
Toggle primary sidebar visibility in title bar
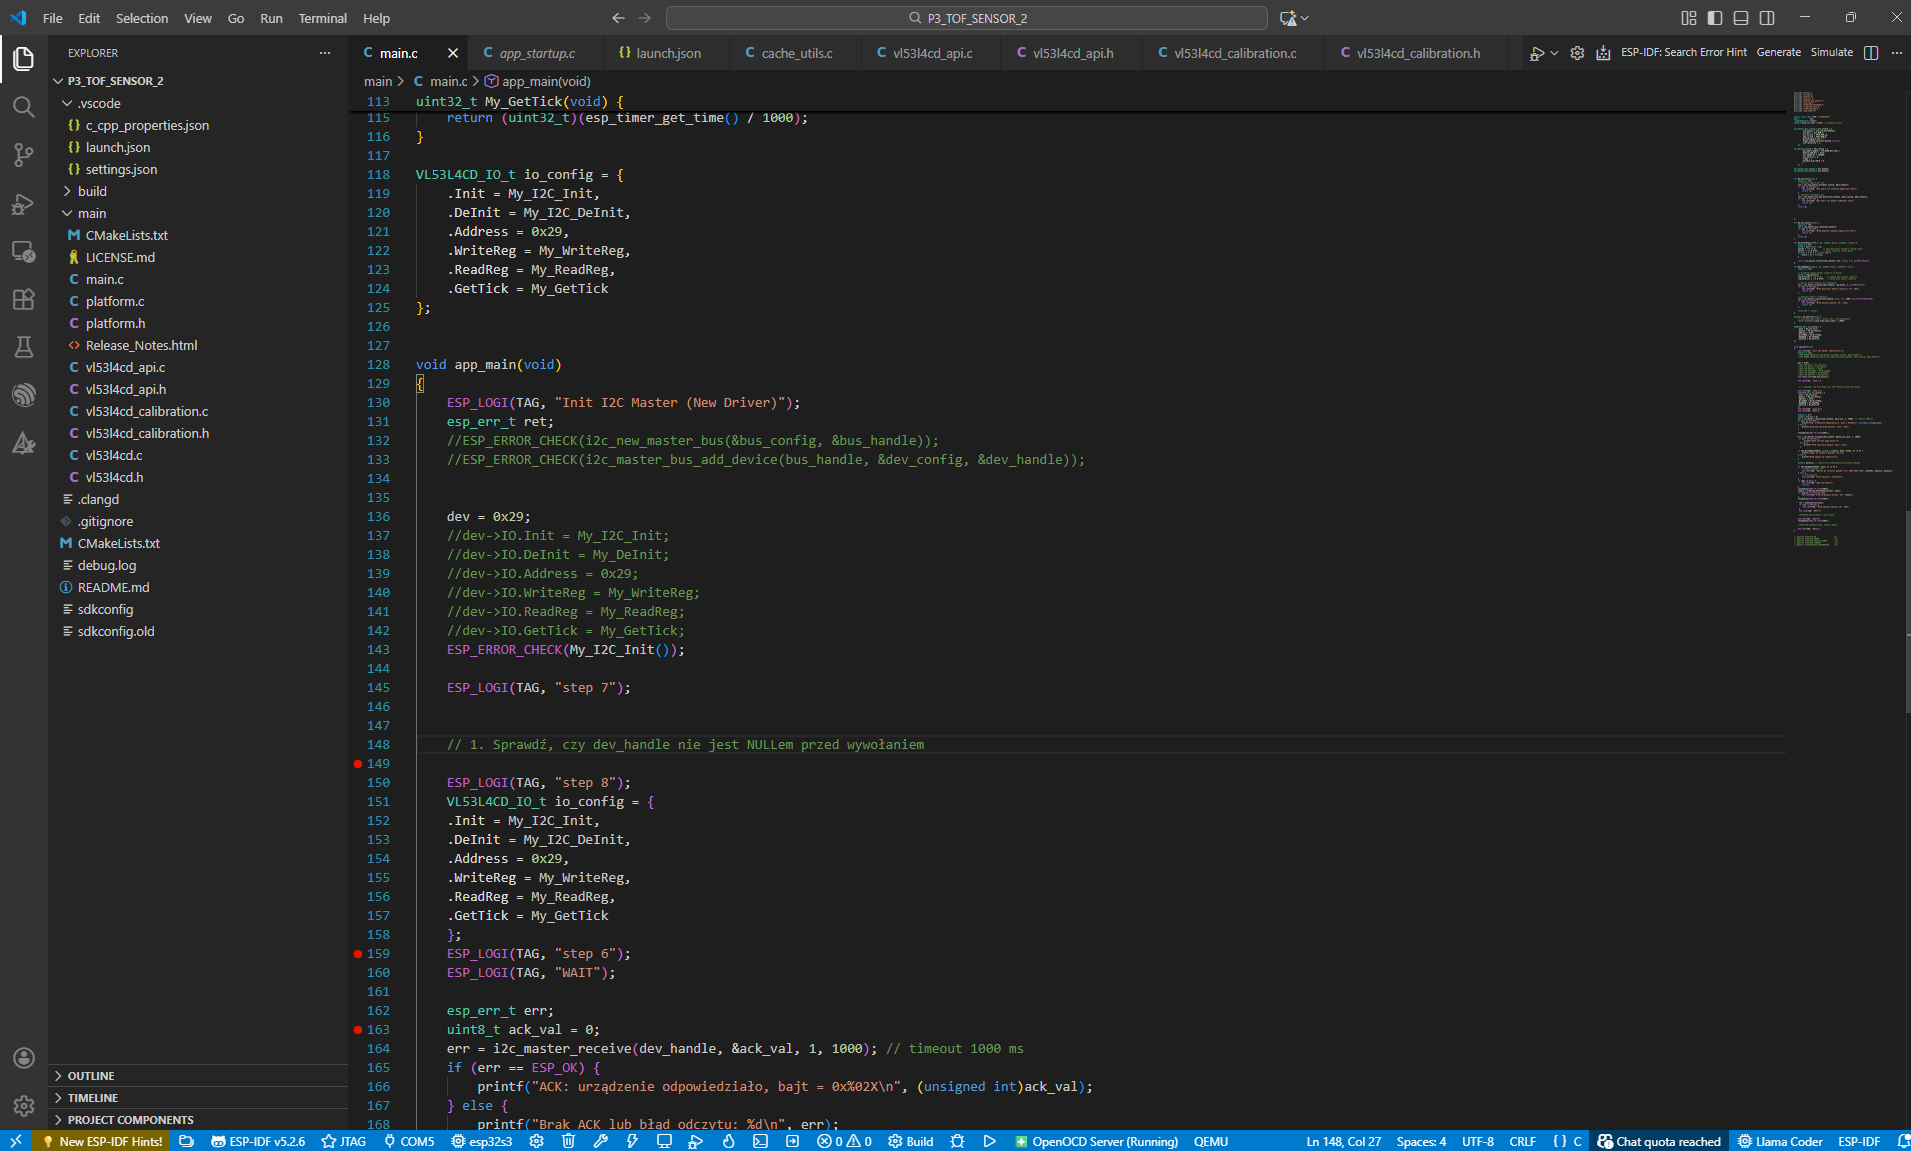tap(1715, 18)
